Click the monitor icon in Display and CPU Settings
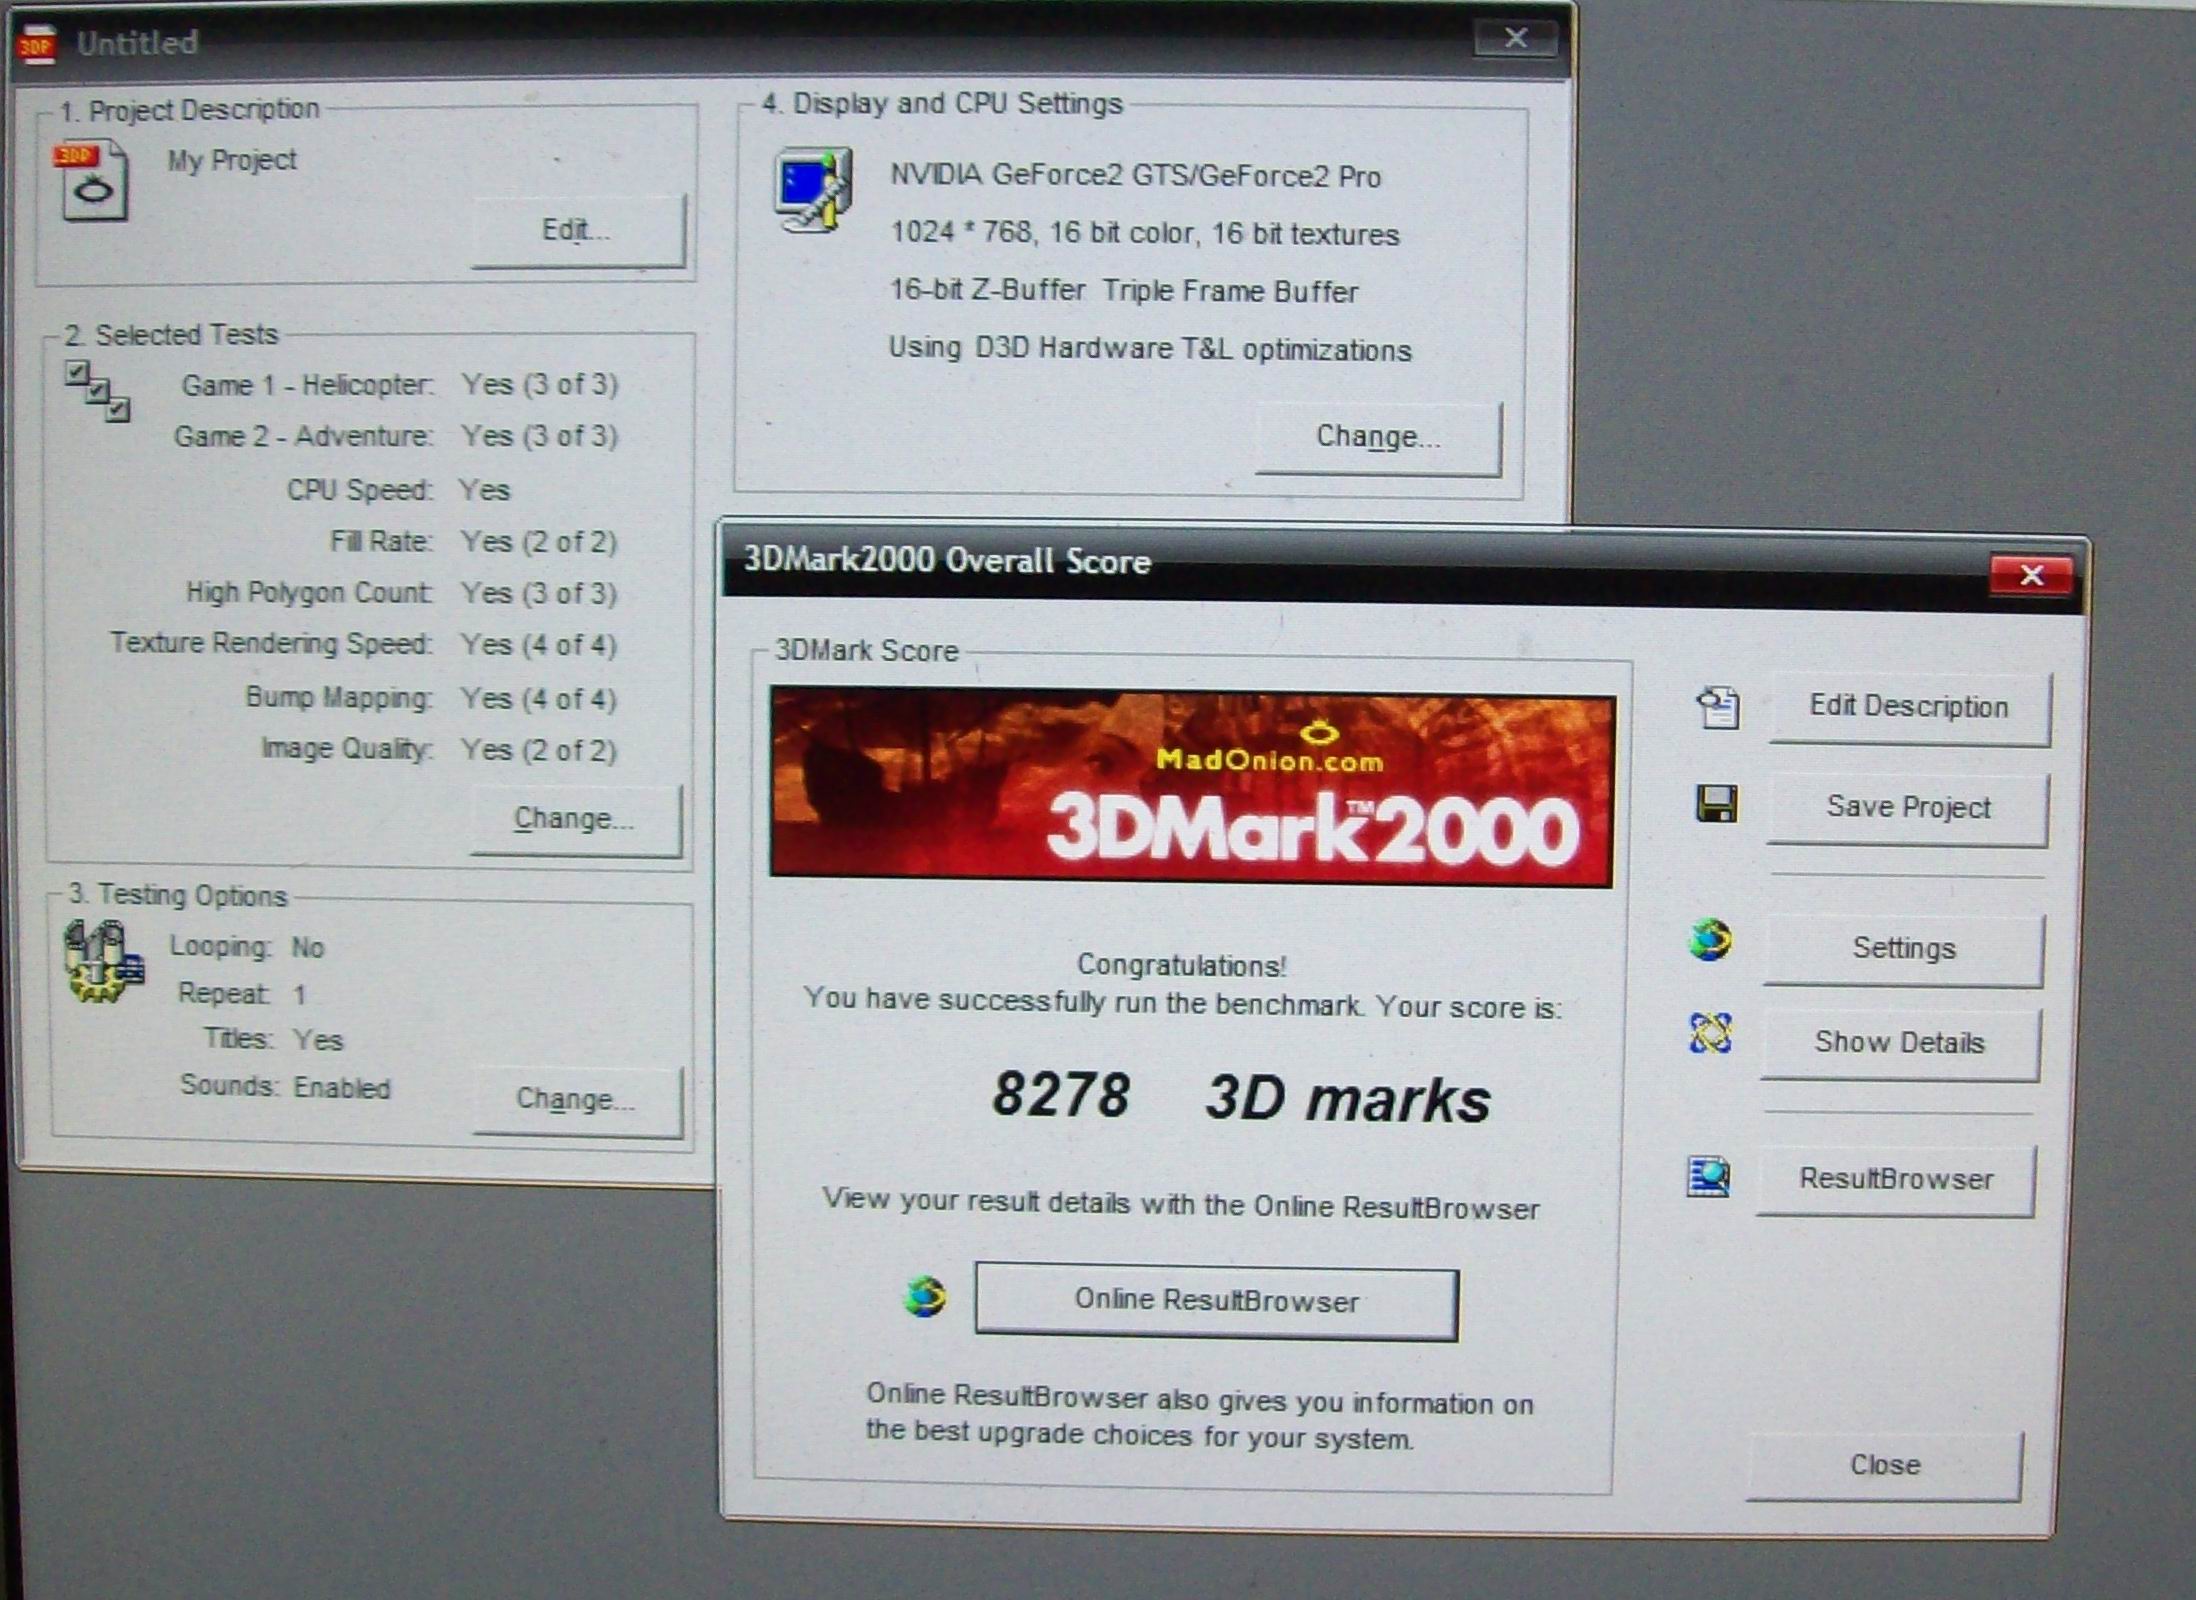 click(x=813, y=190)
